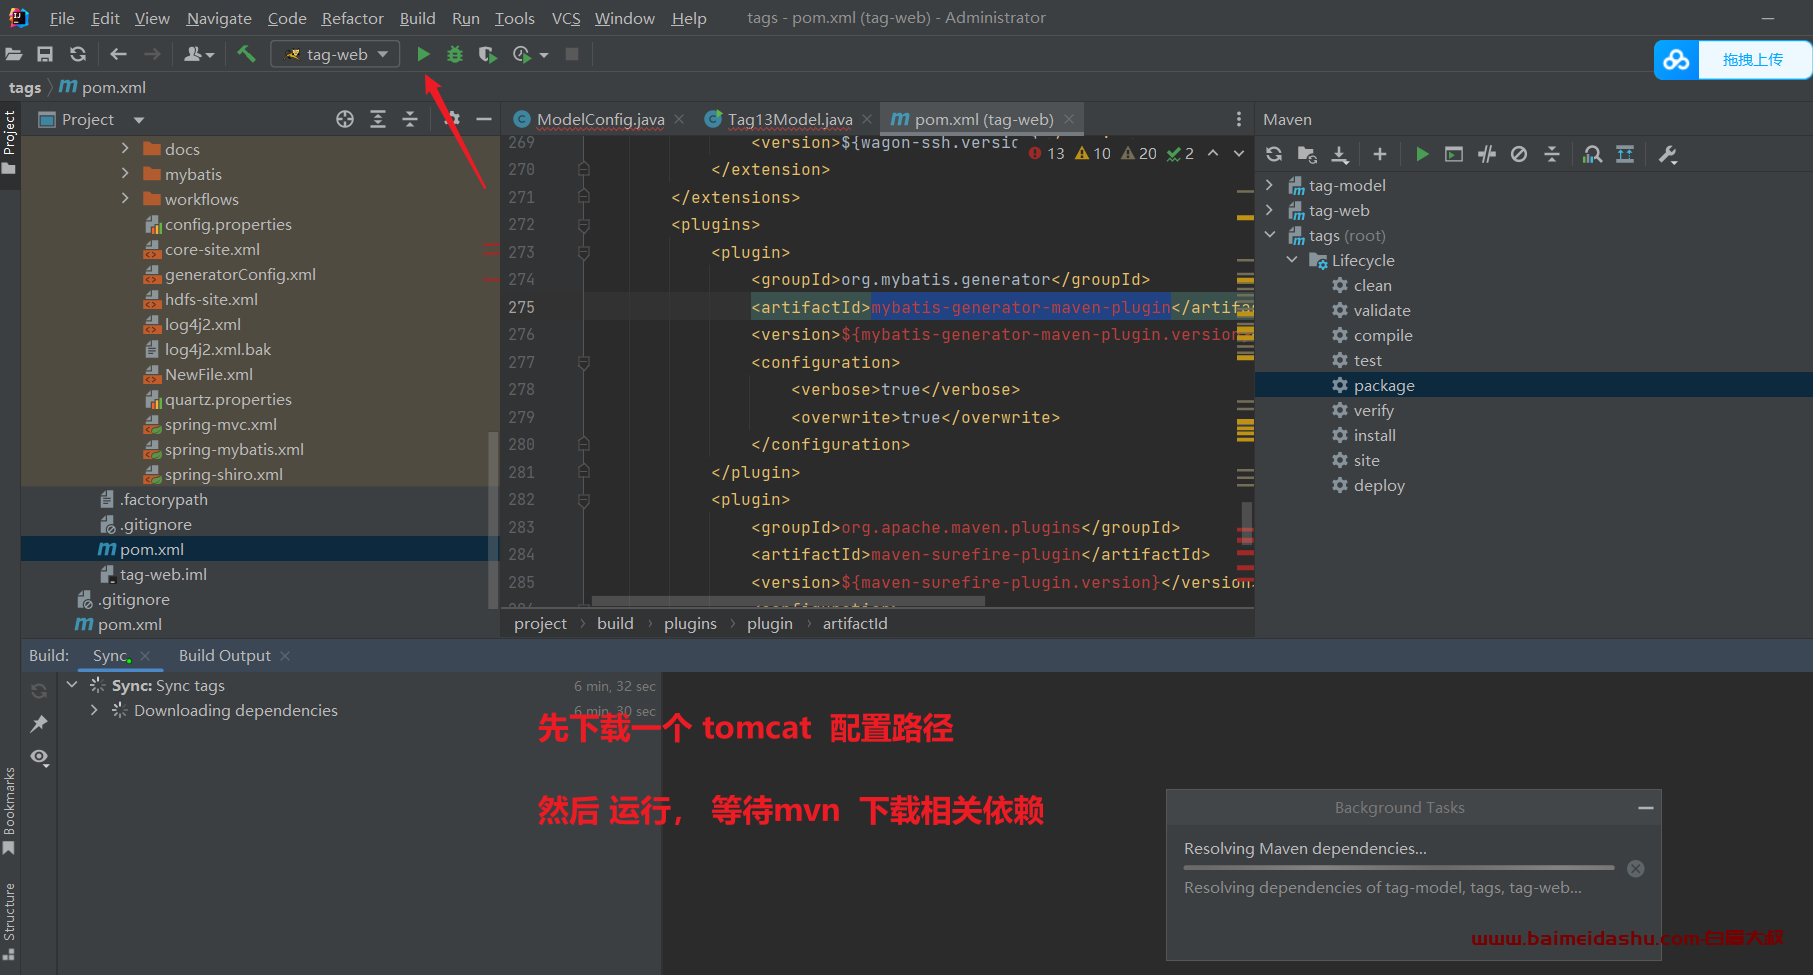Cancel the Resolving Maven dependencies task
1813x975 pixels.
point(1635,868)
